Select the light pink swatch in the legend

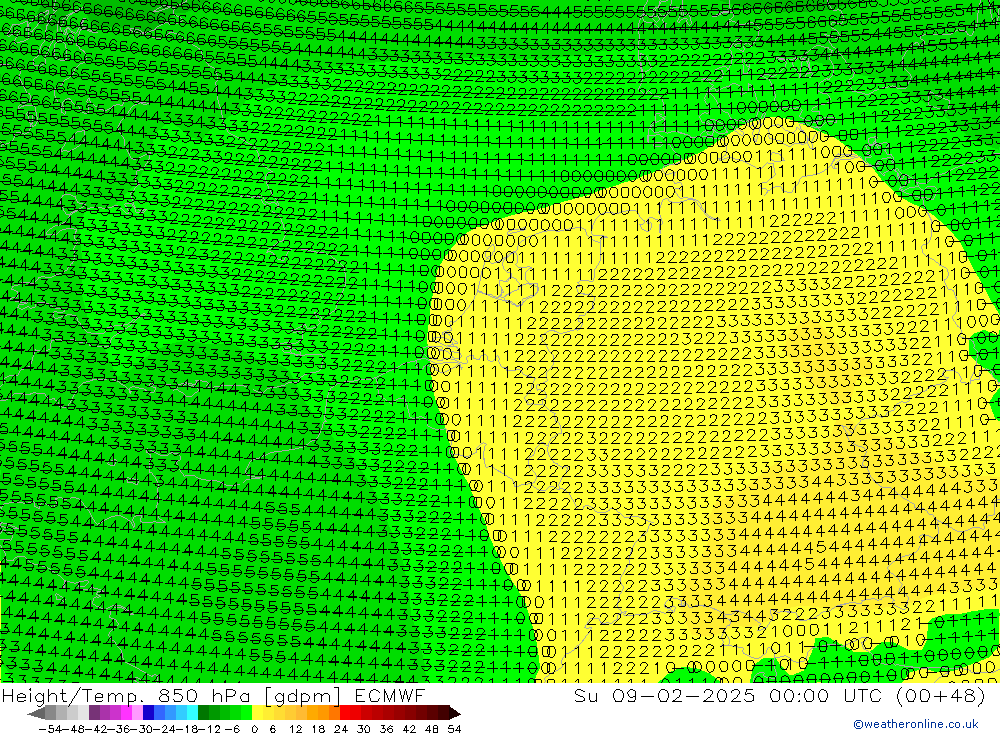[x=137, y=713]
